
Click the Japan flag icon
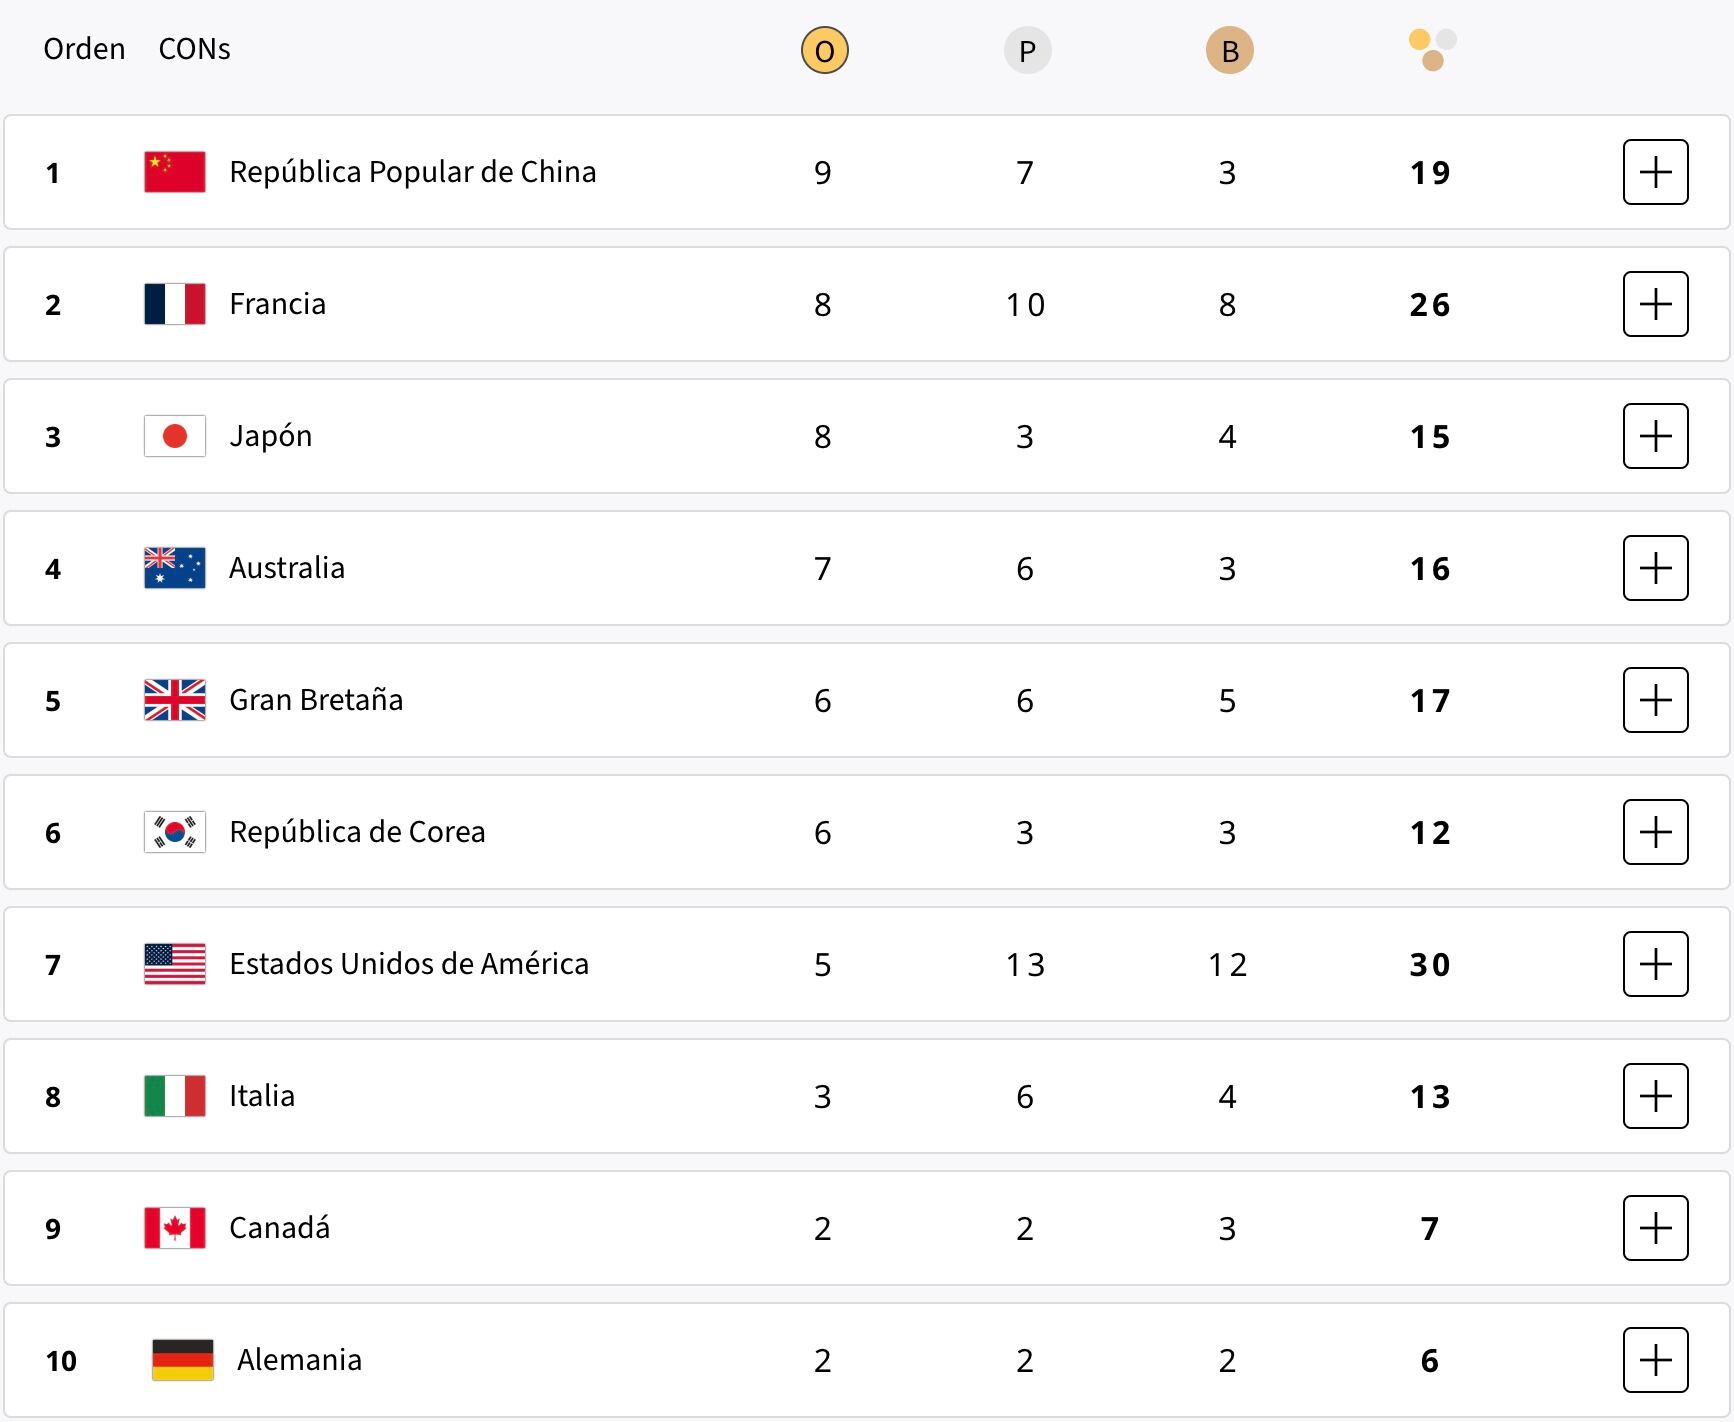tap(175, 436)
